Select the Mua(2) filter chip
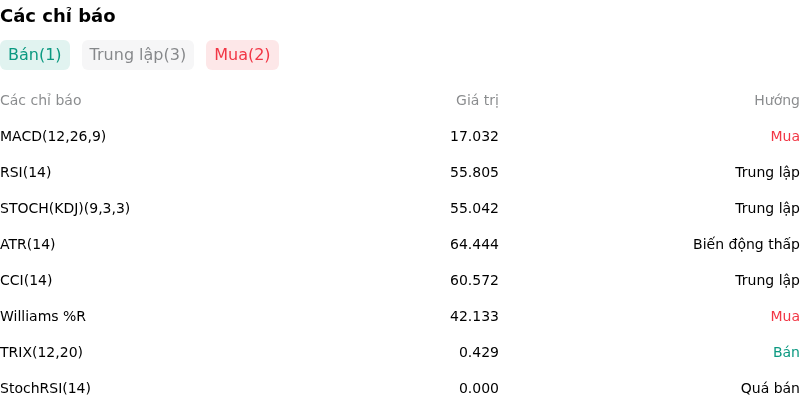Screen dimensions: 800x398 click(242, 55)
